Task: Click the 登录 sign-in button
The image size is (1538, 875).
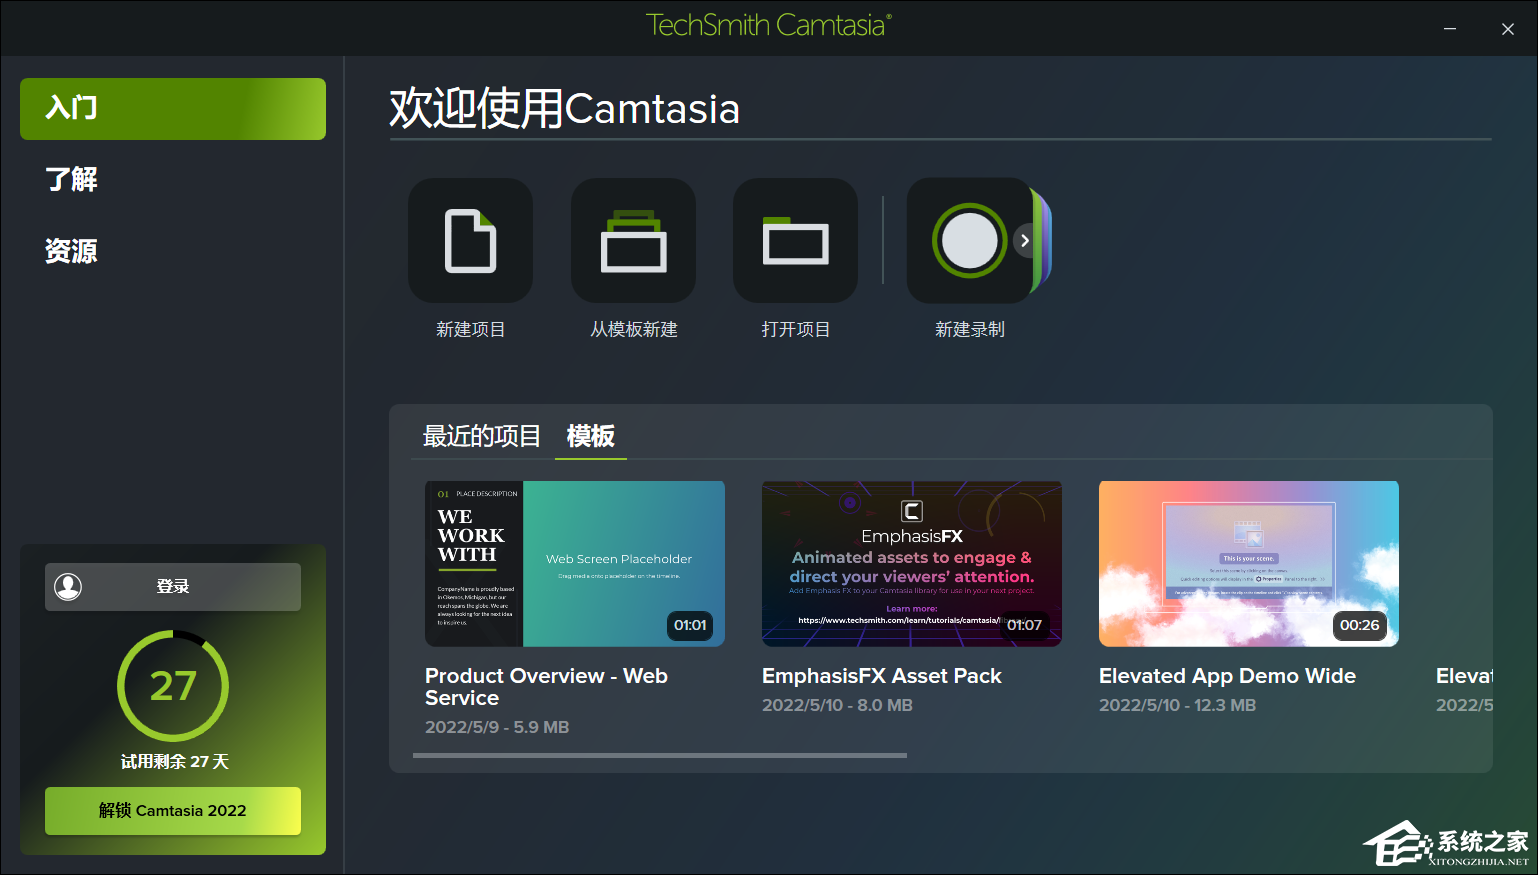Action: point(173,587)
